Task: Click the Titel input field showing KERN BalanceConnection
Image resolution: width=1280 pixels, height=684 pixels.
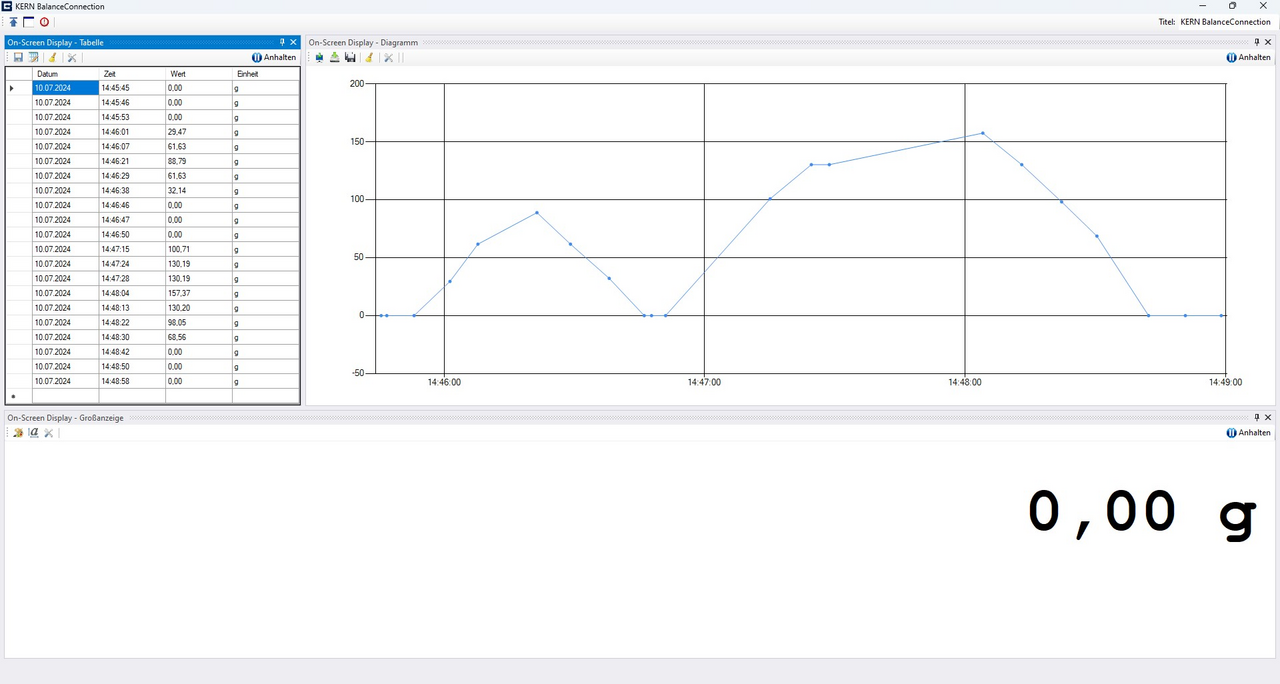Action: tap(1225, 22)
